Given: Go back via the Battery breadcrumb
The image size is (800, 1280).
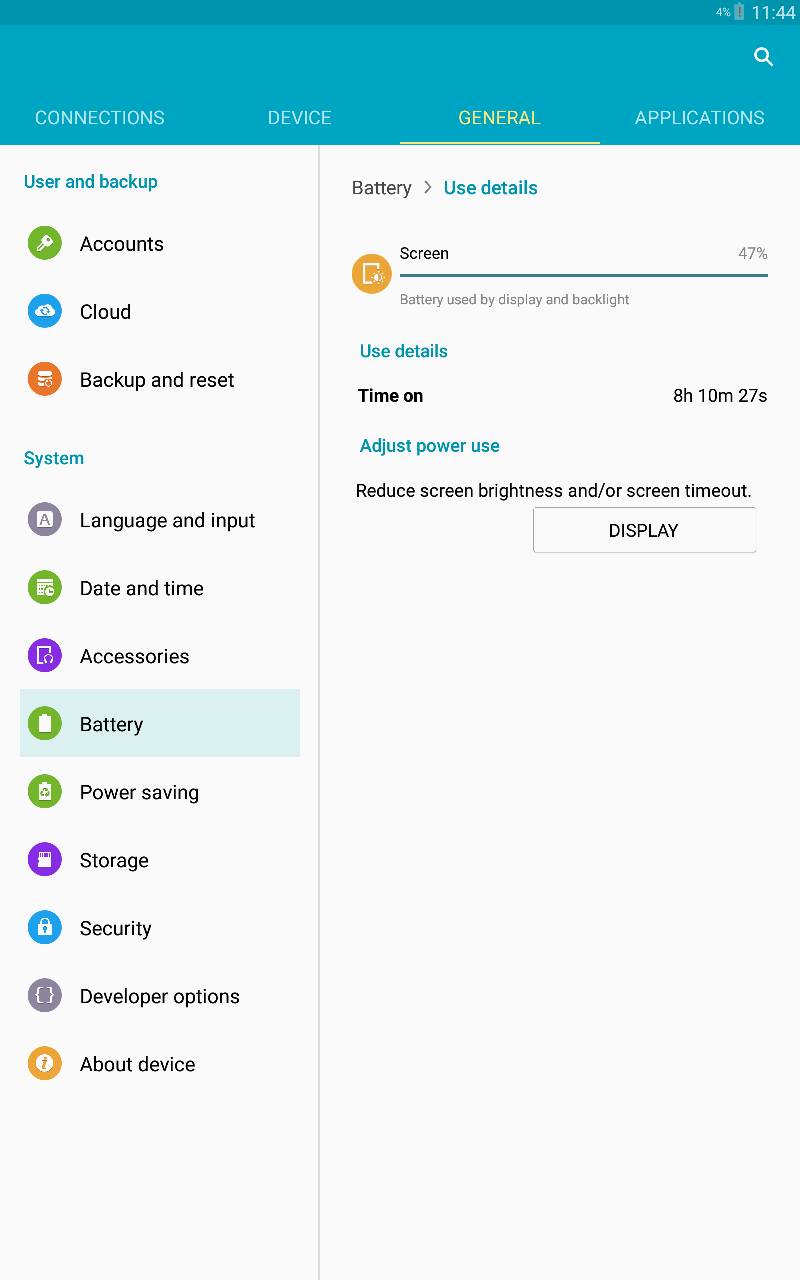Looking at the screenshot, I should 381,188.
